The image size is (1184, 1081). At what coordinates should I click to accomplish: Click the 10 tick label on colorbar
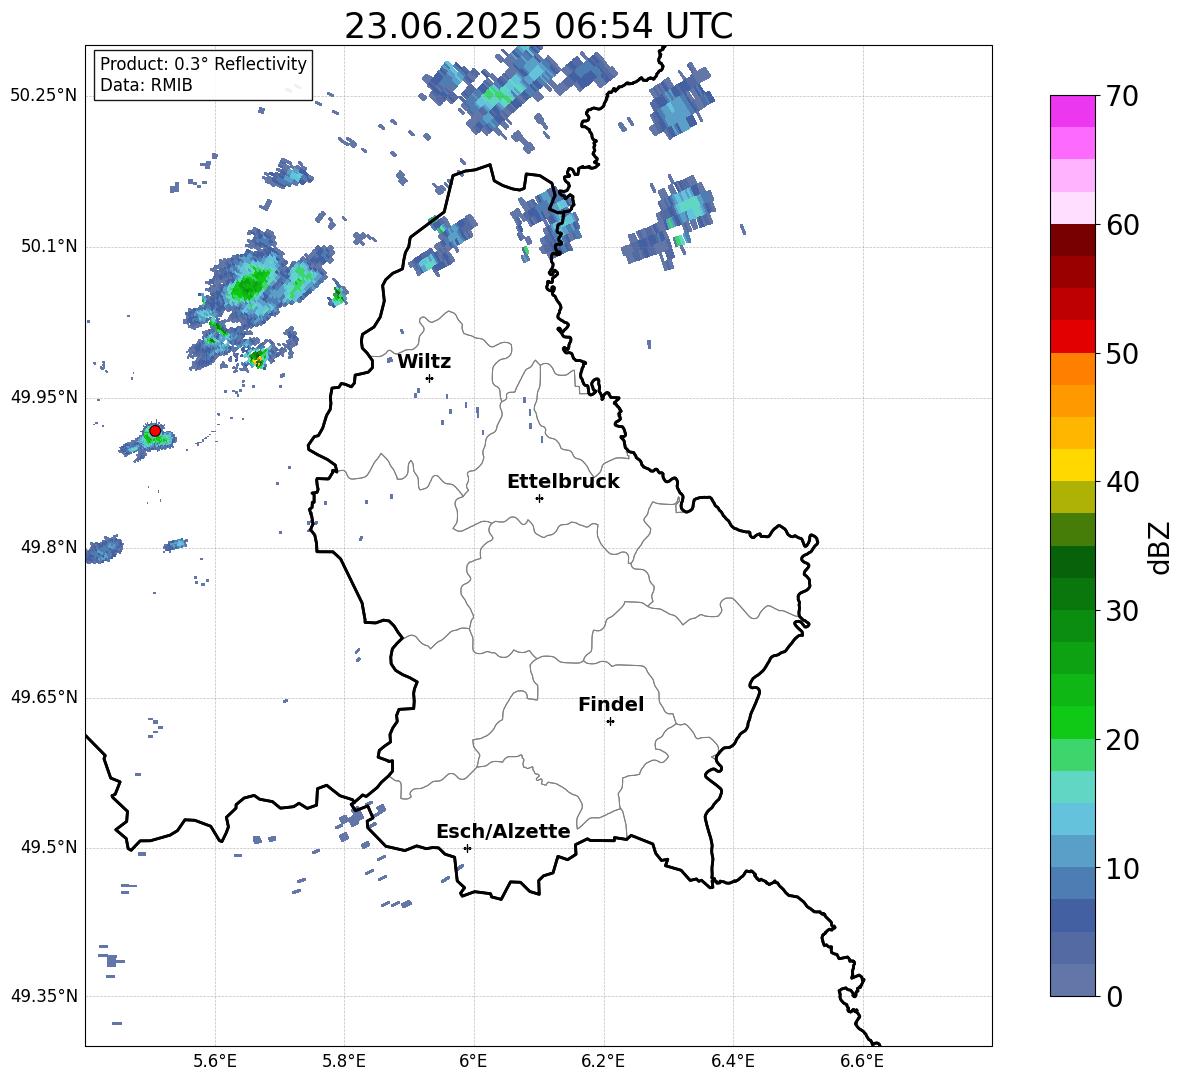click(1121, 869)
